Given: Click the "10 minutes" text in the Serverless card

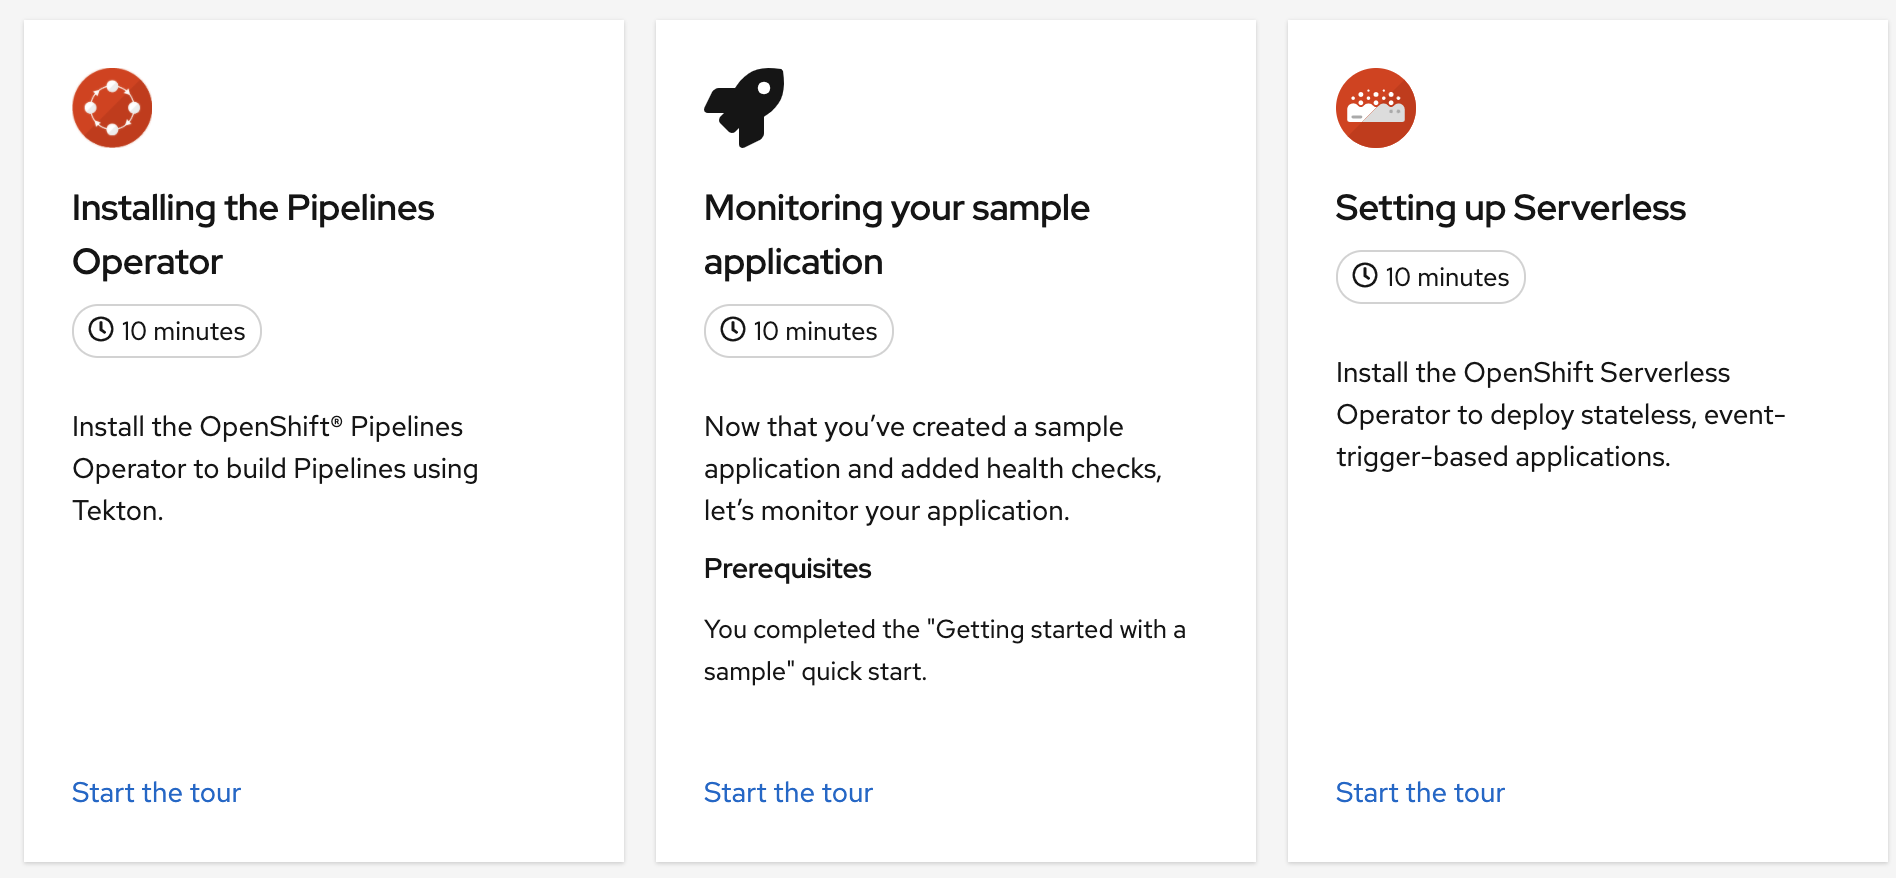Looking at the screenshot, I should pos(1447,277).
